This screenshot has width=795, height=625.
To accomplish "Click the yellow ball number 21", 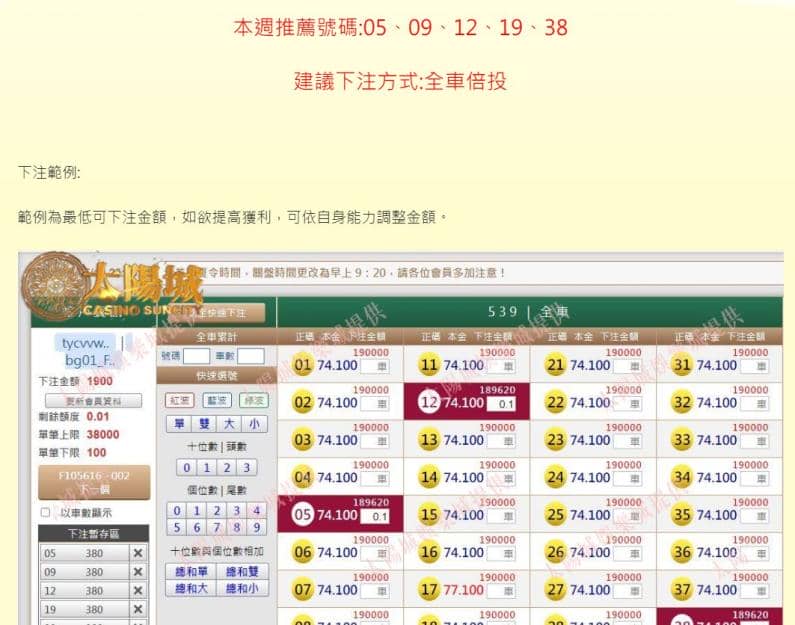I will (555, 365).
